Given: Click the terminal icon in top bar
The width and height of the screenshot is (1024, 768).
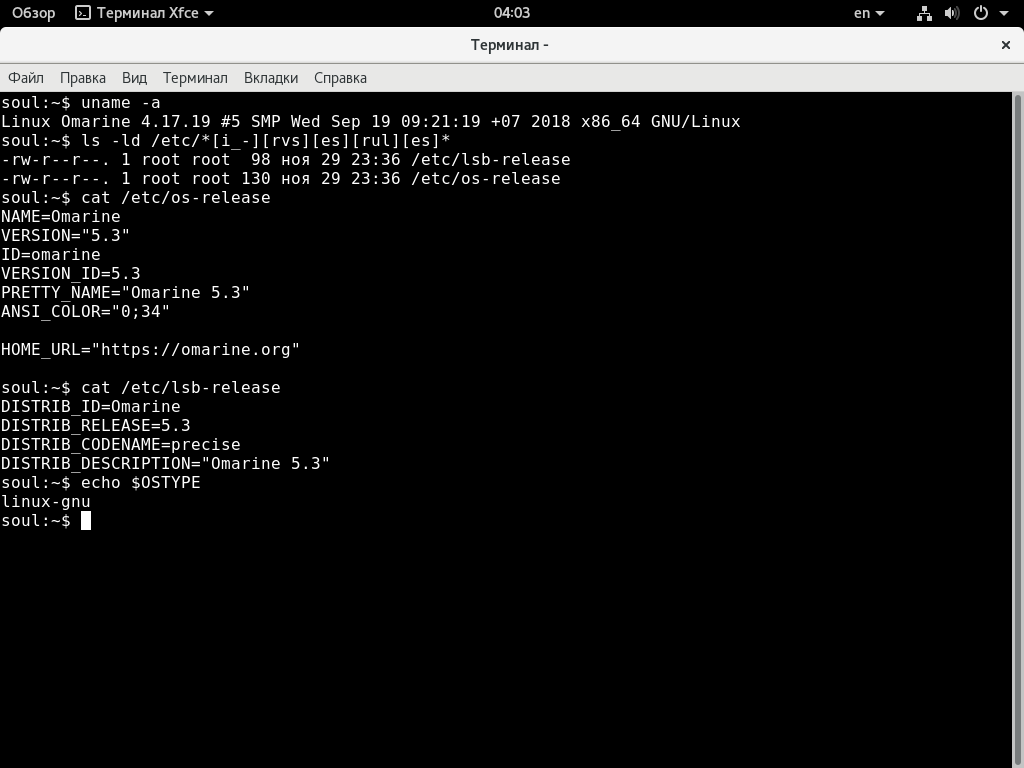Looking at the screenshot, I should coord(83,12).
